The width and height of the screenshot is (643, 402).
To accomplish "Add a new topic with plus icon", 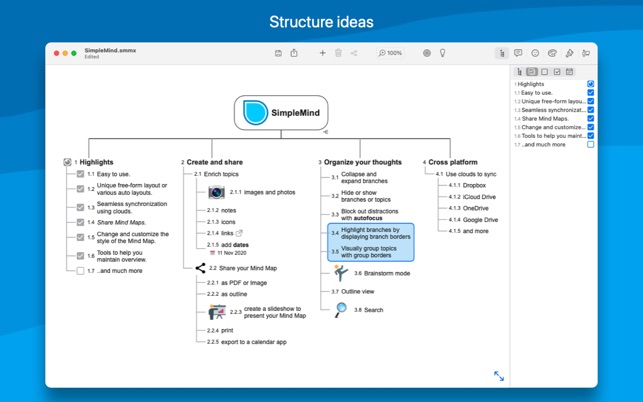I will click(323, 53).
